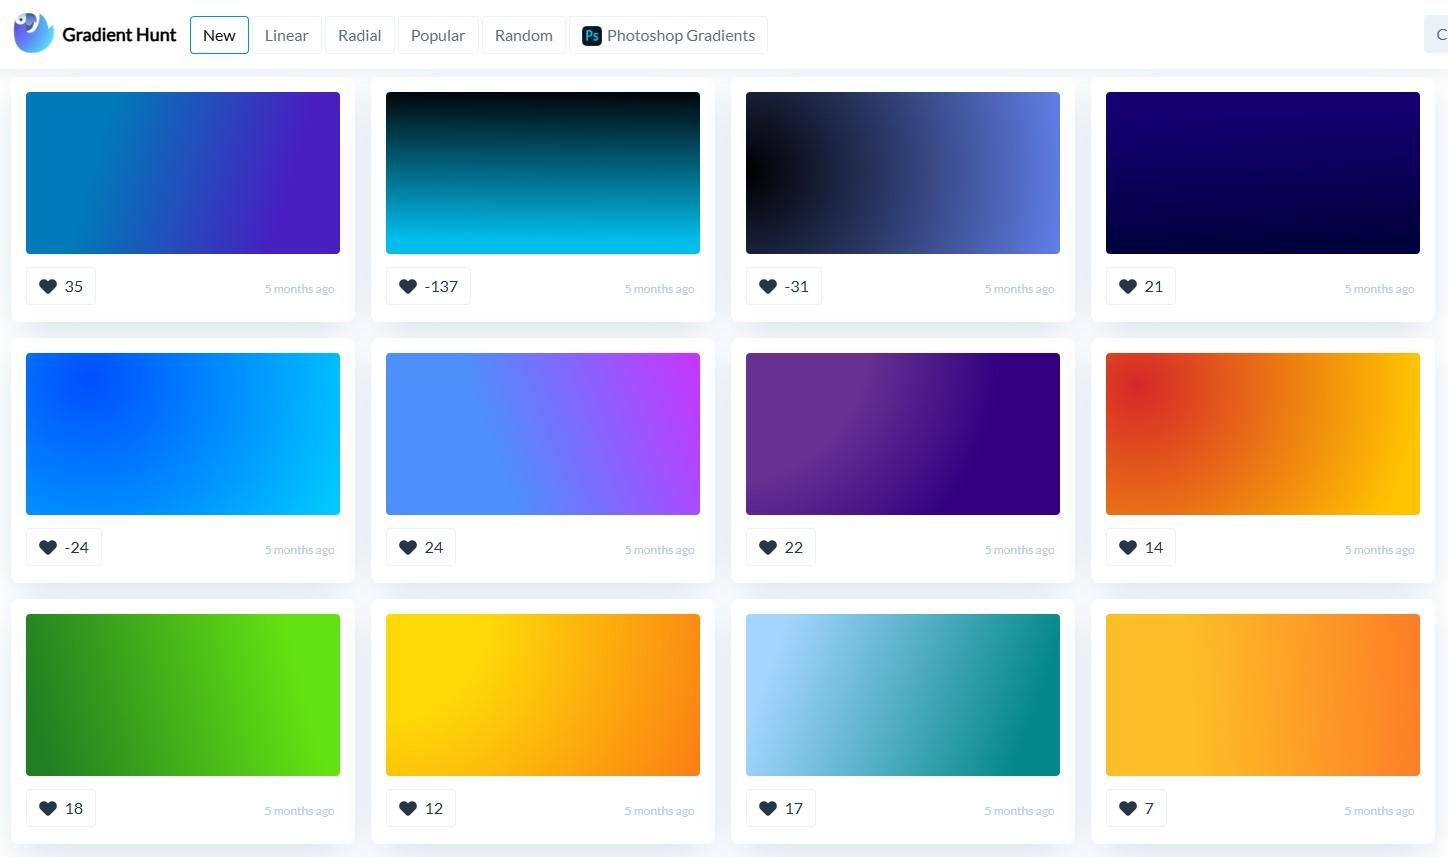Toggle like on the 22-likes violet gradient
The width and height of the screenshot is (1448, 857).
(x=768, y=548)
